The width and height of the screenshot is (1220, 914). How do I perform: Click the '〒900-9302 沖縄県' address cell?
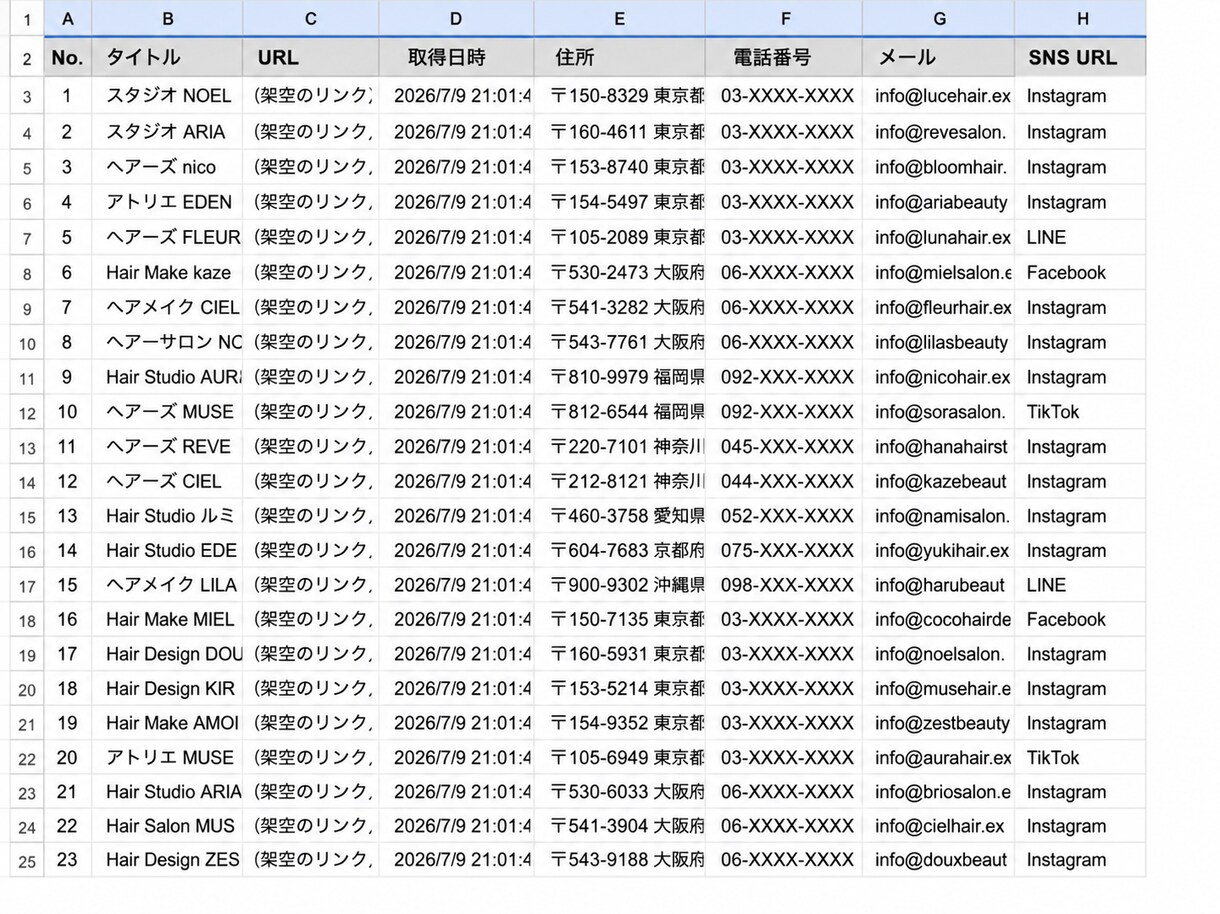(x=620, y=585)
